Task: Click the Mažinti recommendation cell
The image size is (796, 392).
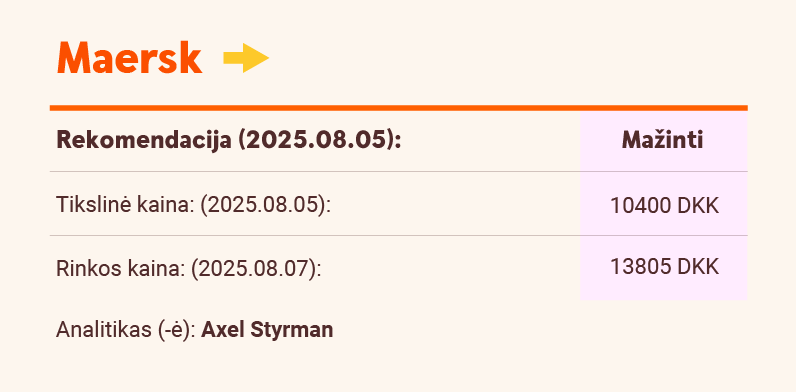Action: 663,140
